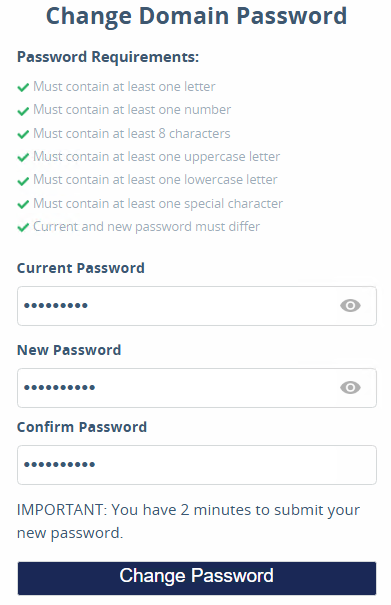Click checkmark beside passwords must differ requirement

(x=23, y=227)
